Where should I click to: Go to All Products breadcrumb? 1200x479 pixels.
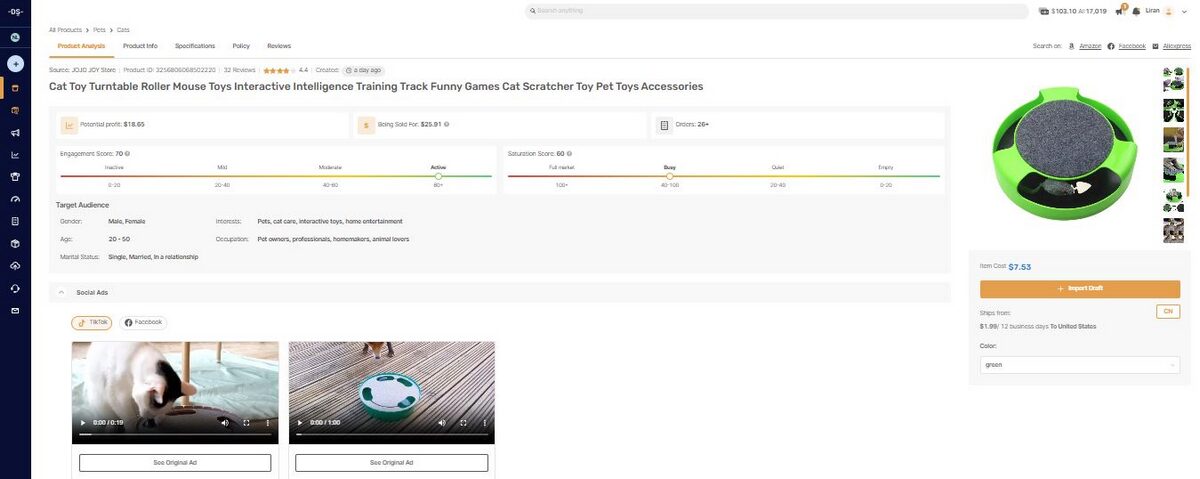pyautogui.click(x=65, y=30)
